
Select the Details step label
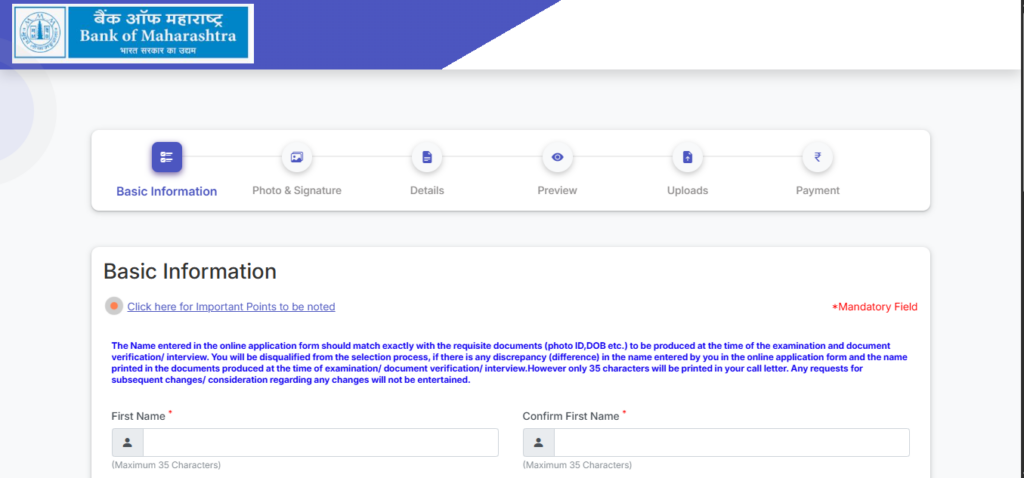427,190
